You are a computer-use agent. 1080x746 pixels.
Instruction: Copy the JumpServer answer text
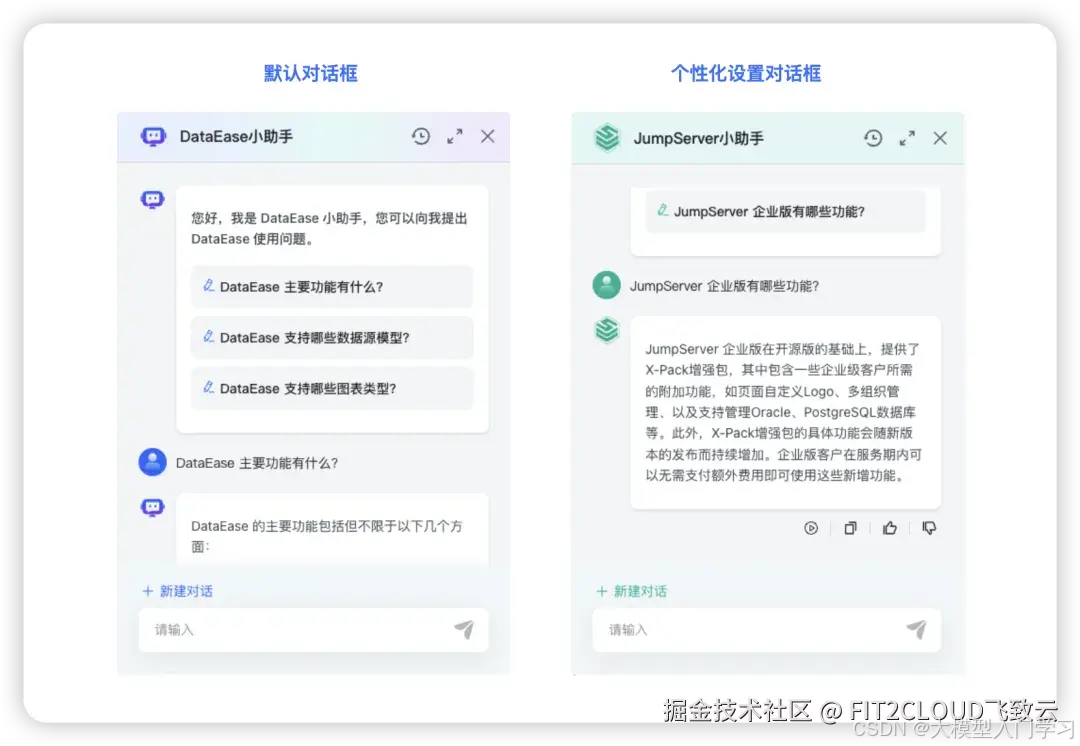[851, 528]
